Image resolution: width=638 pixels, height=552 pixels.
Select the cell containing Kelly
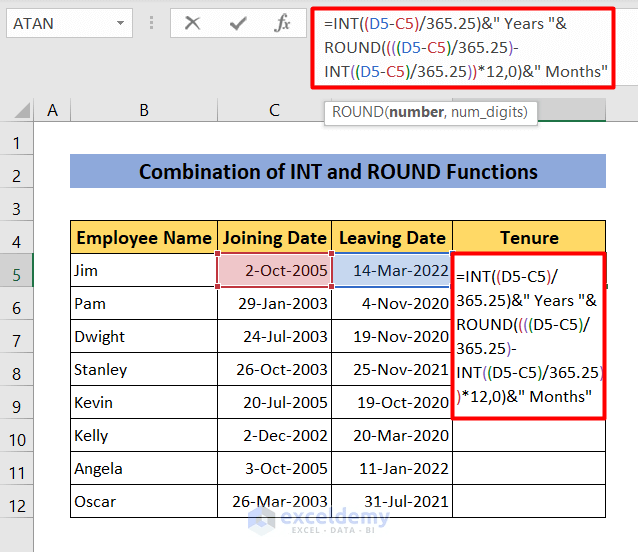pos(144,435)
